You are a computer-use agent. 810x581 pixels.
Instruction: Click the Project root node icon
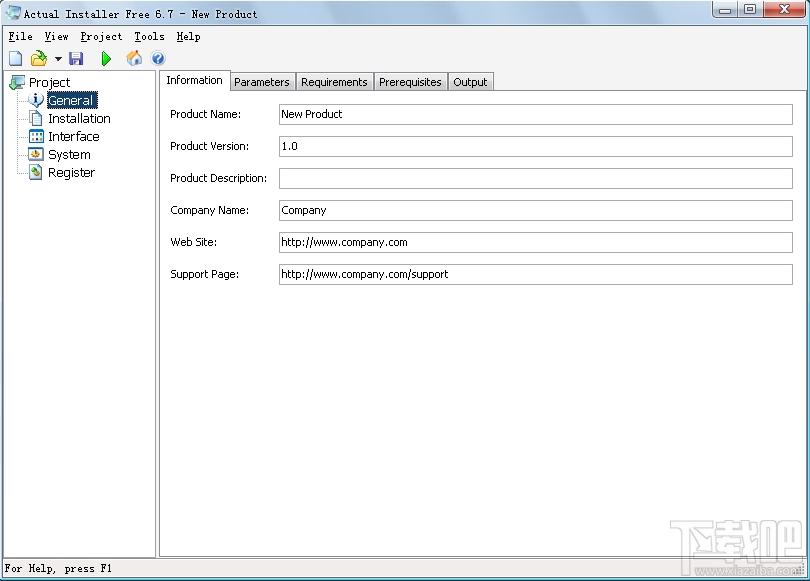[17, 82]
